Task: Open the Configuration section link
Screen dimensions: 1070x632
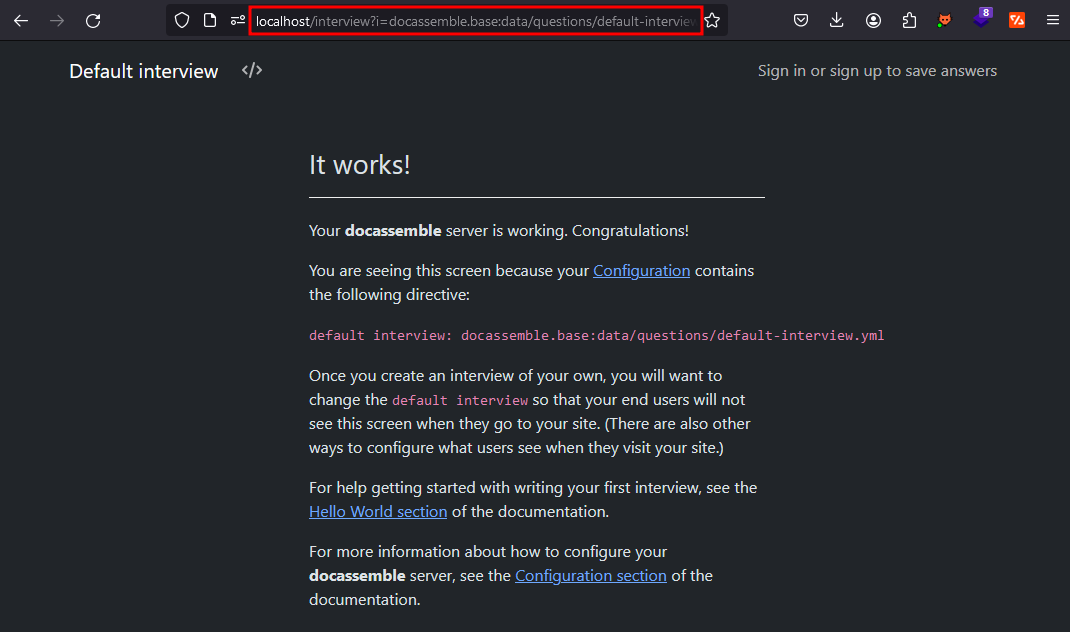Action: [591, 575]
